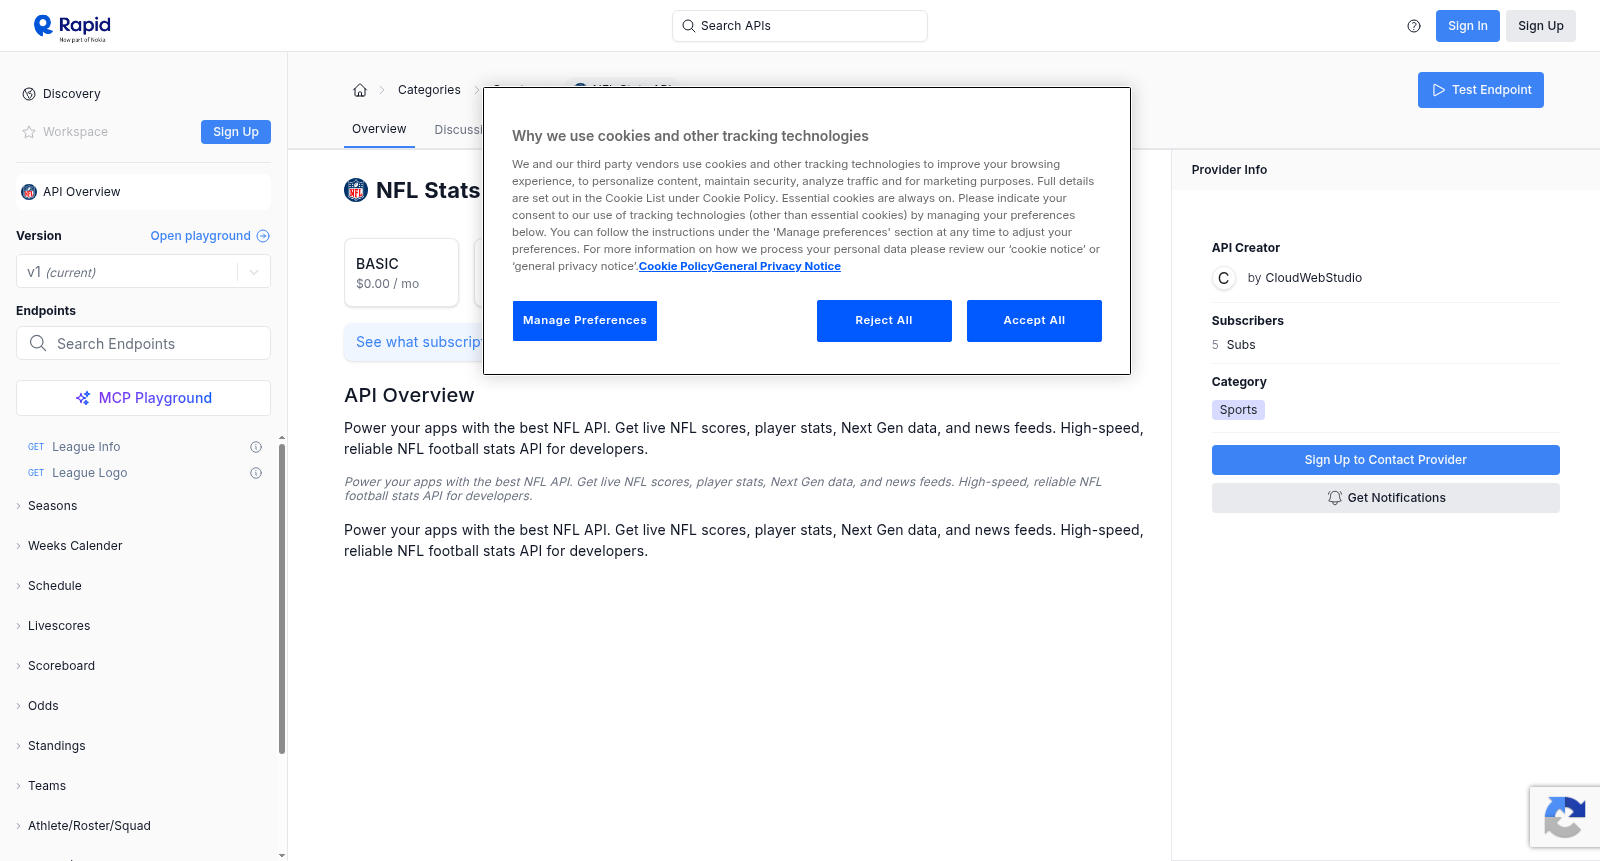The image size is (1600, 861).
Task: Click the reCAPTCHA badge
Action: pos(1565,817)
